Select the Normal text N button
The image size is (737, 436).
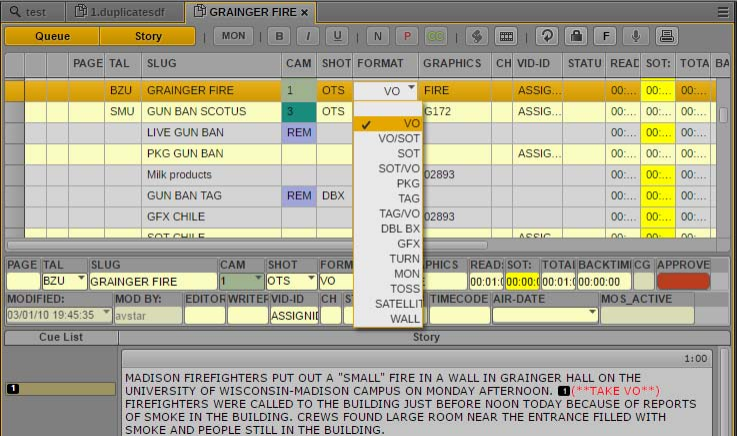click(x=377, y=36)
